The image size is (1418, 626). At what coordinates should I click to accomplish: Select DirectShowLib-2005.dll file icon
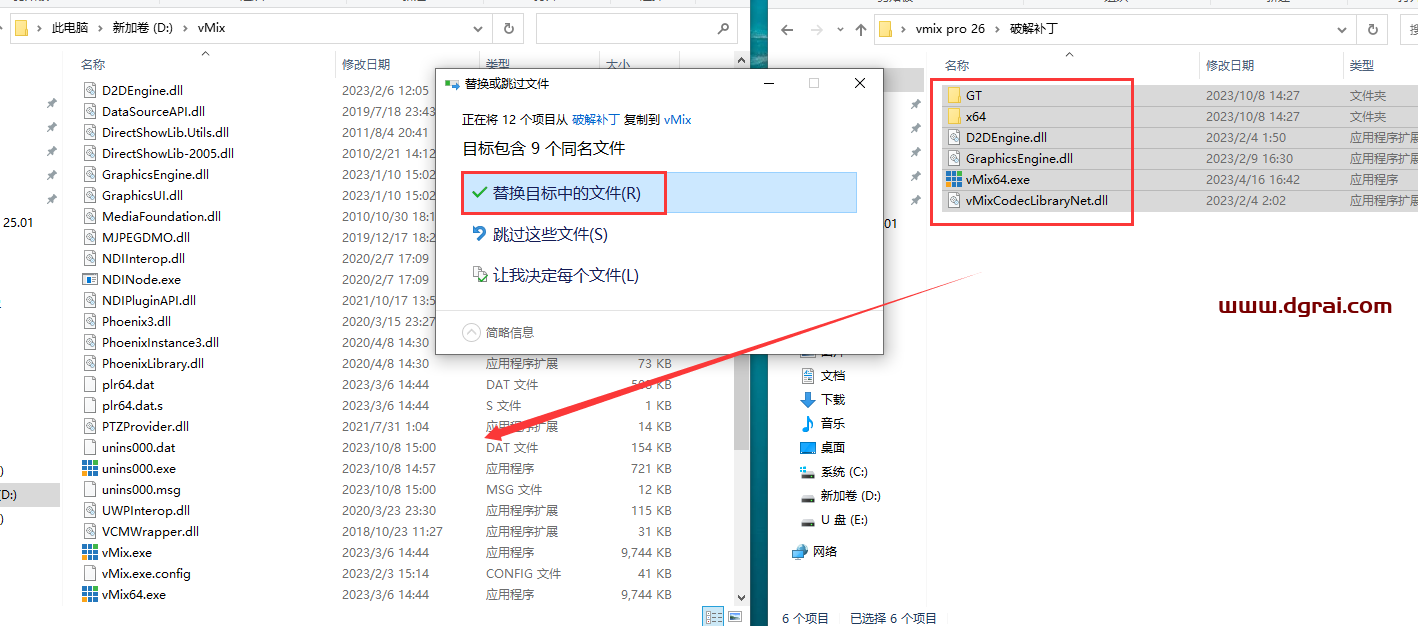[90, 153]
